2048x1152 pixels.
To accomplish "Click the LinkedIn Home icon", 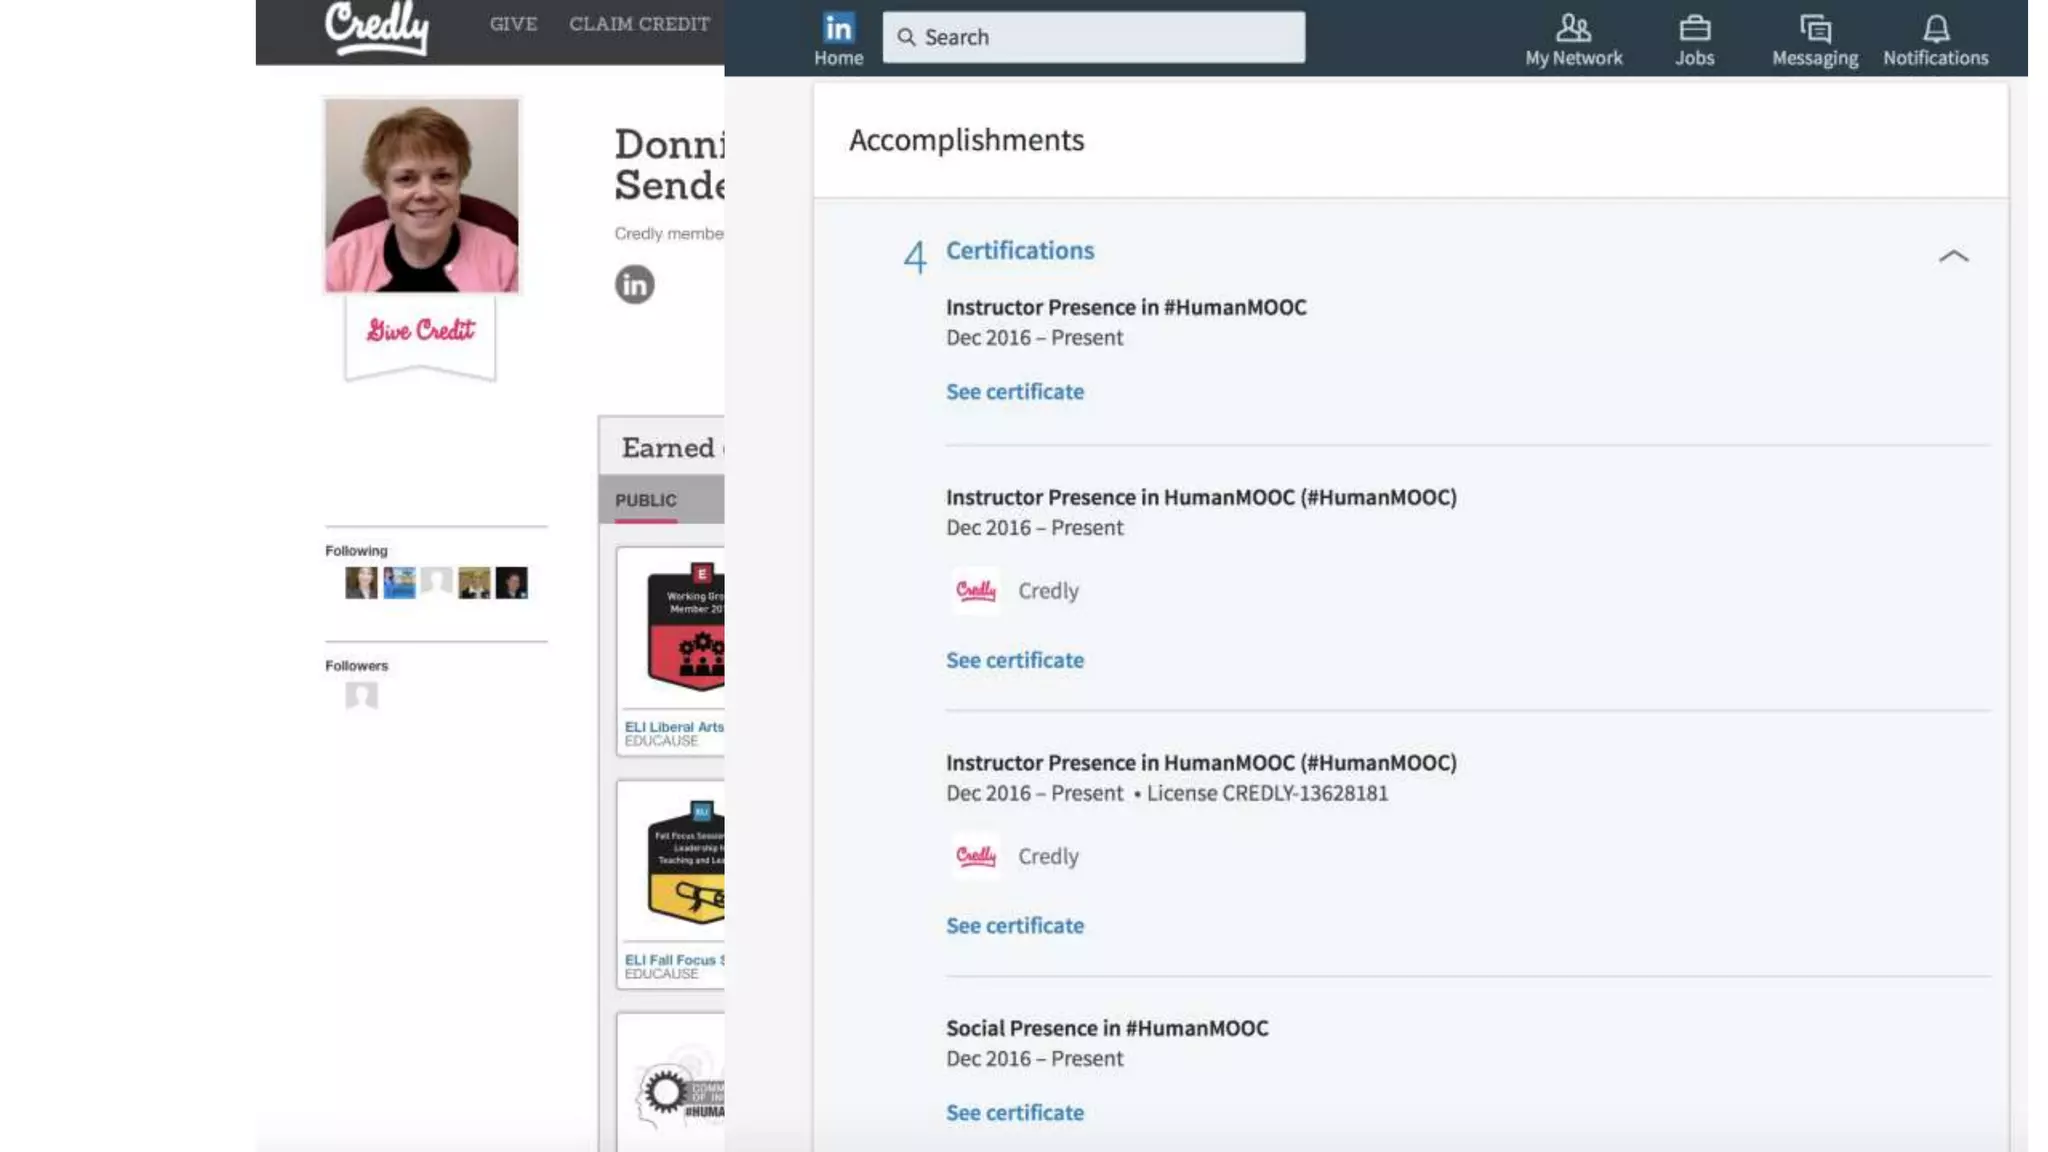I will tap(838, 28).
